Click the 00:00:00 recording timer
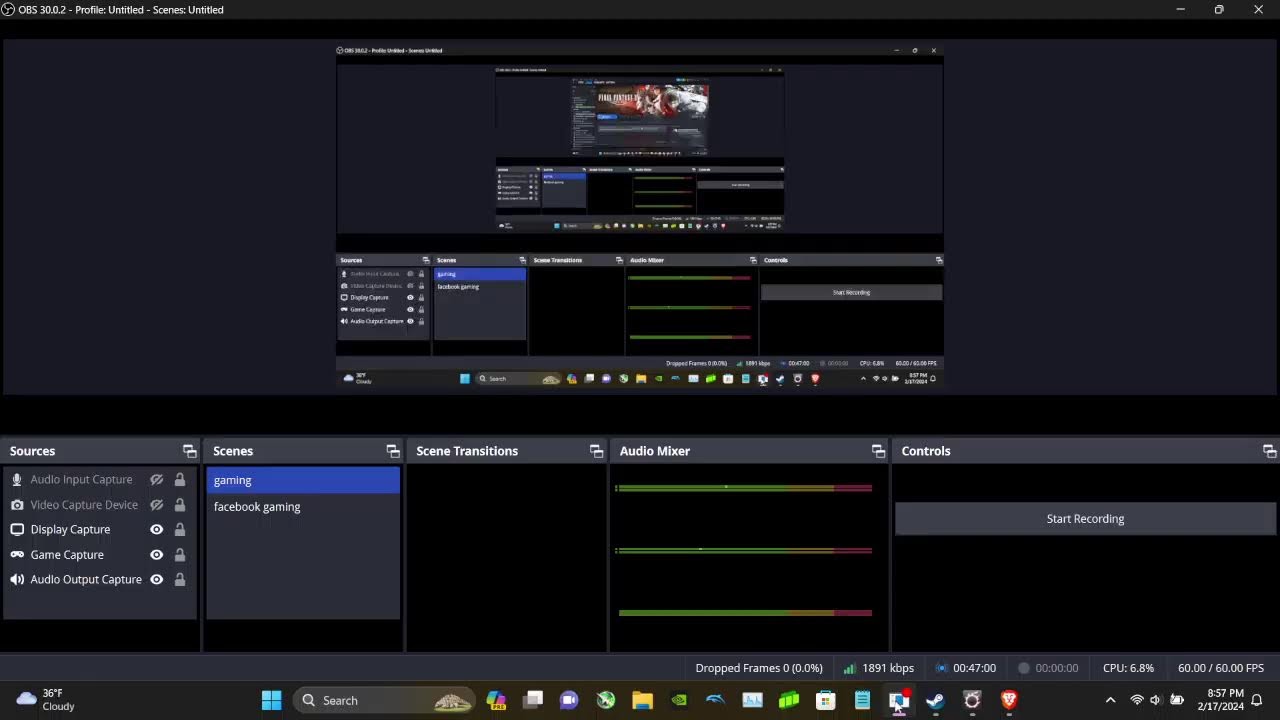The image size is (1280, 720). 1057,668
